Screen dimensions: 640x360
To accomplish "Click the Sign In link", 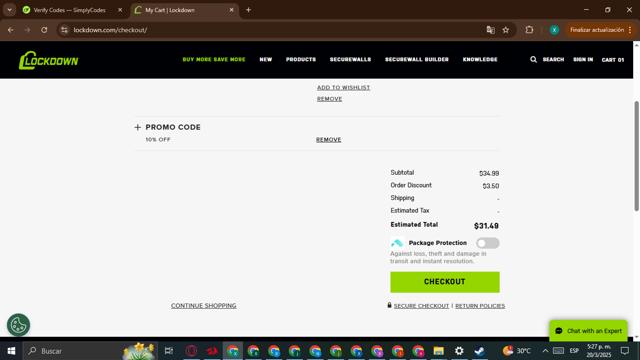I will click(x=583, y=60).
